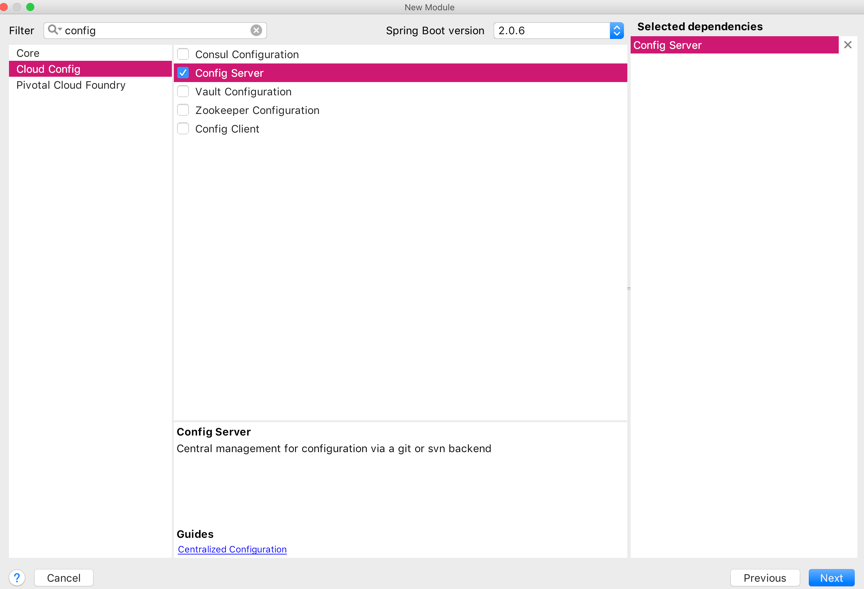Tick the Zookeeper Configuration checkbox
The height and width of the screenshot is (589, 864).
(183, 110)
